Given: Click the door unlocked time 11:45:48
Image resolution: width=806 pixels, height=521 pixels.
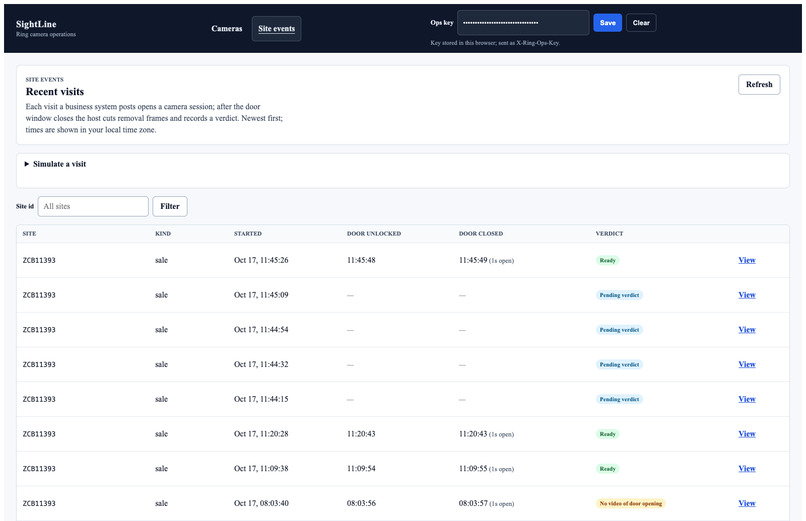Looking at the screenshot, I should [361, 260].
